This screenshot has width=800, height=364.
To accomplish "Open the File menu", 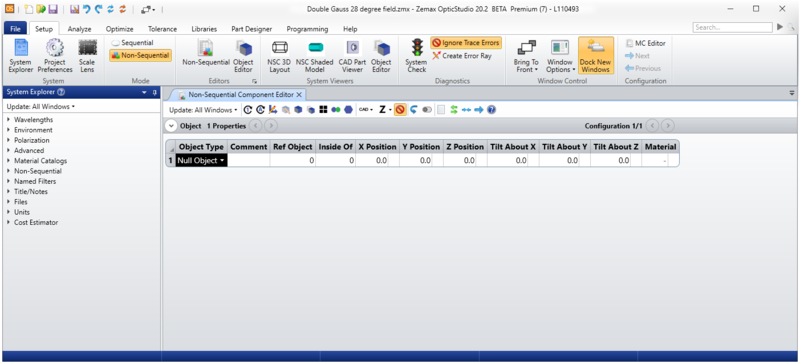I will [x=15, y=29].
